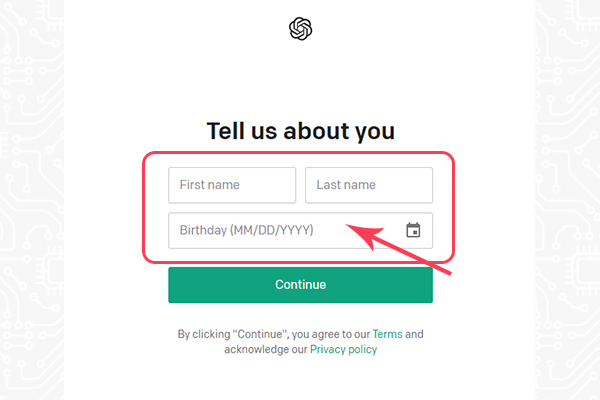Click the word "Tell" in the heading
600x400 pixels.
point(226,131)
